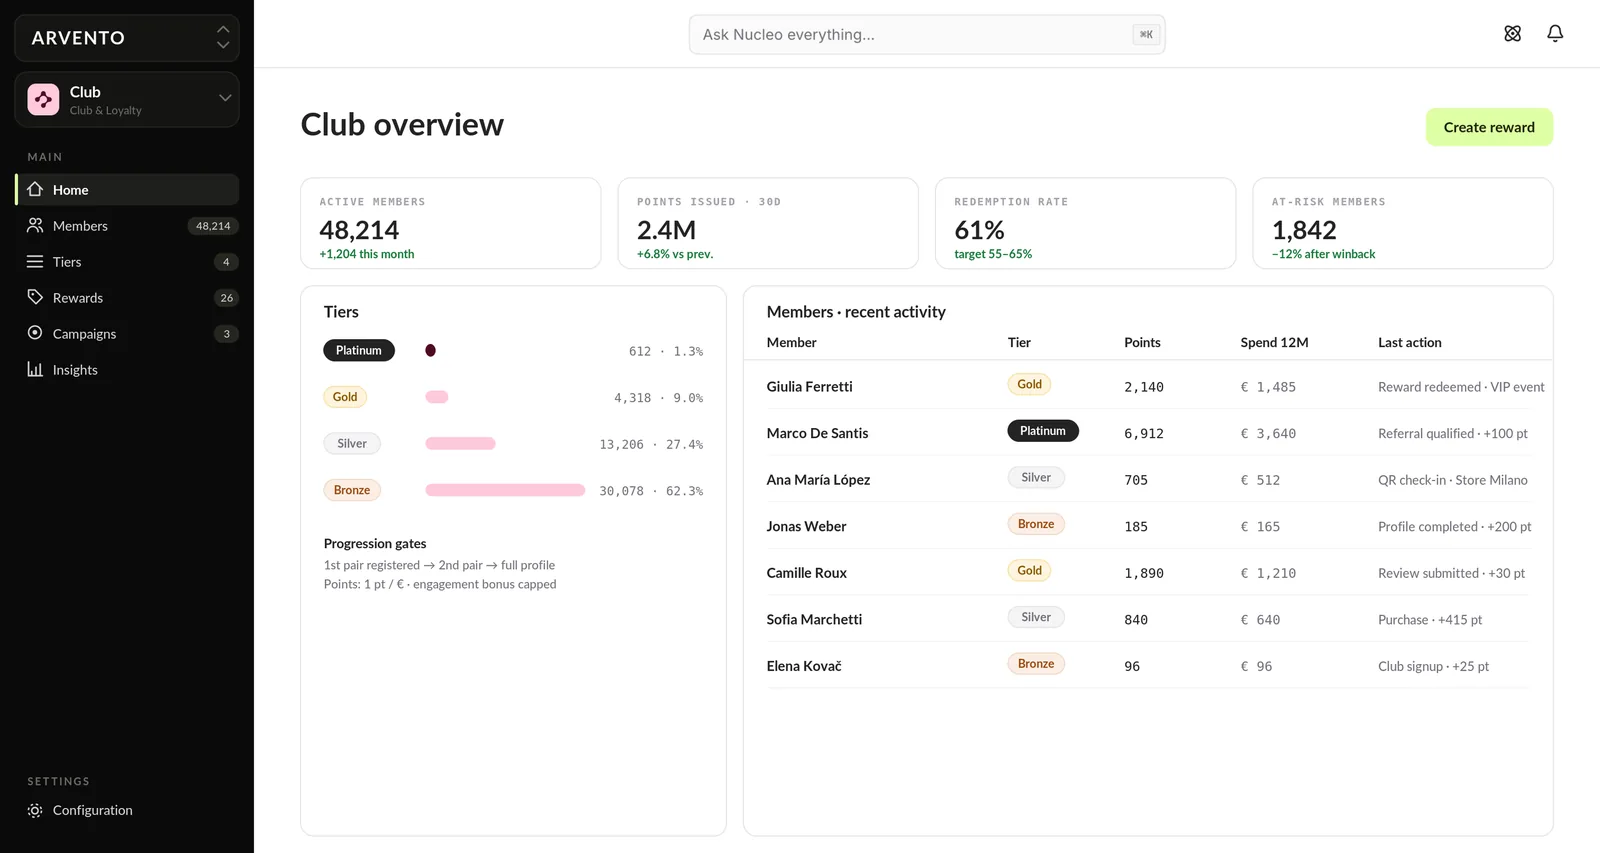The image size is (1600, 853).
Task: Click the Tier column header
Action: [x=1019, y=342]
